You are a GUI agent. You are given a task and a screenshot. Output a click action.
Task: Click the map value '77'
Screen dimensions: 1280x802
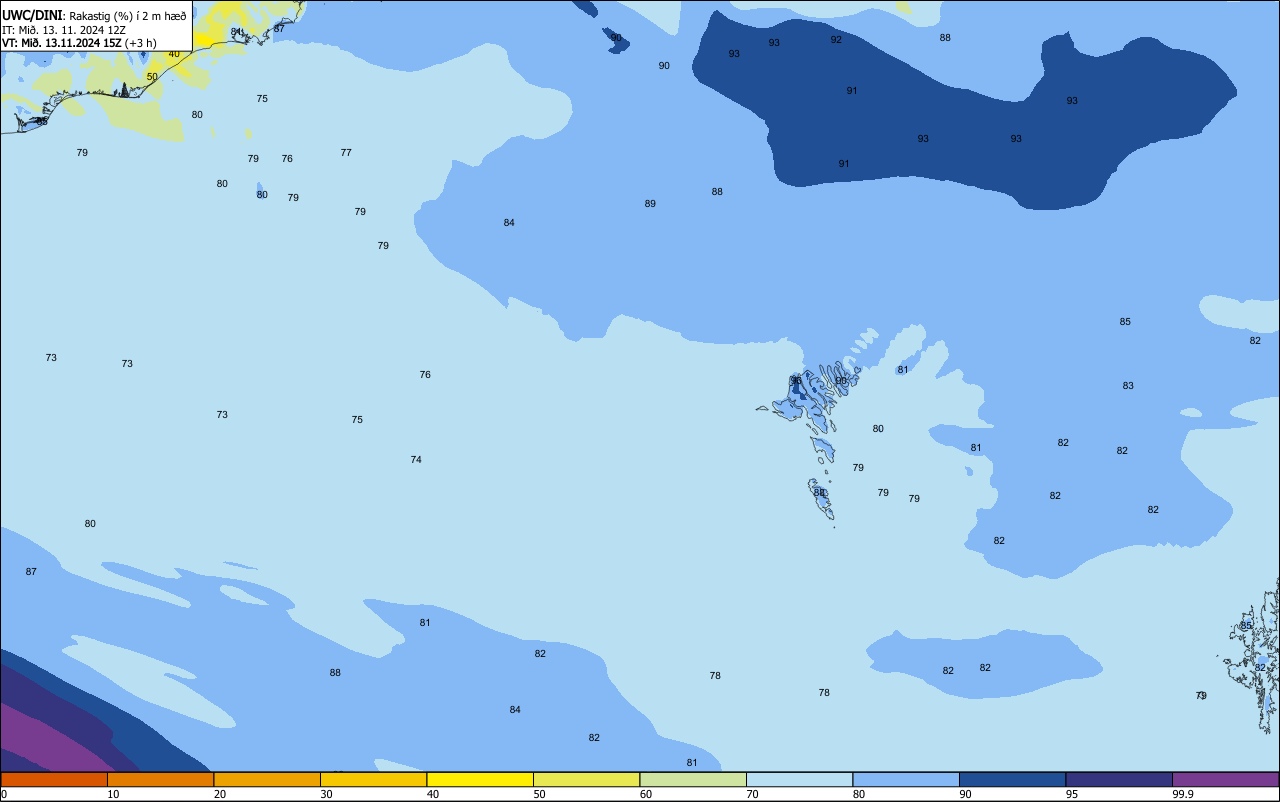coord(346,153)
